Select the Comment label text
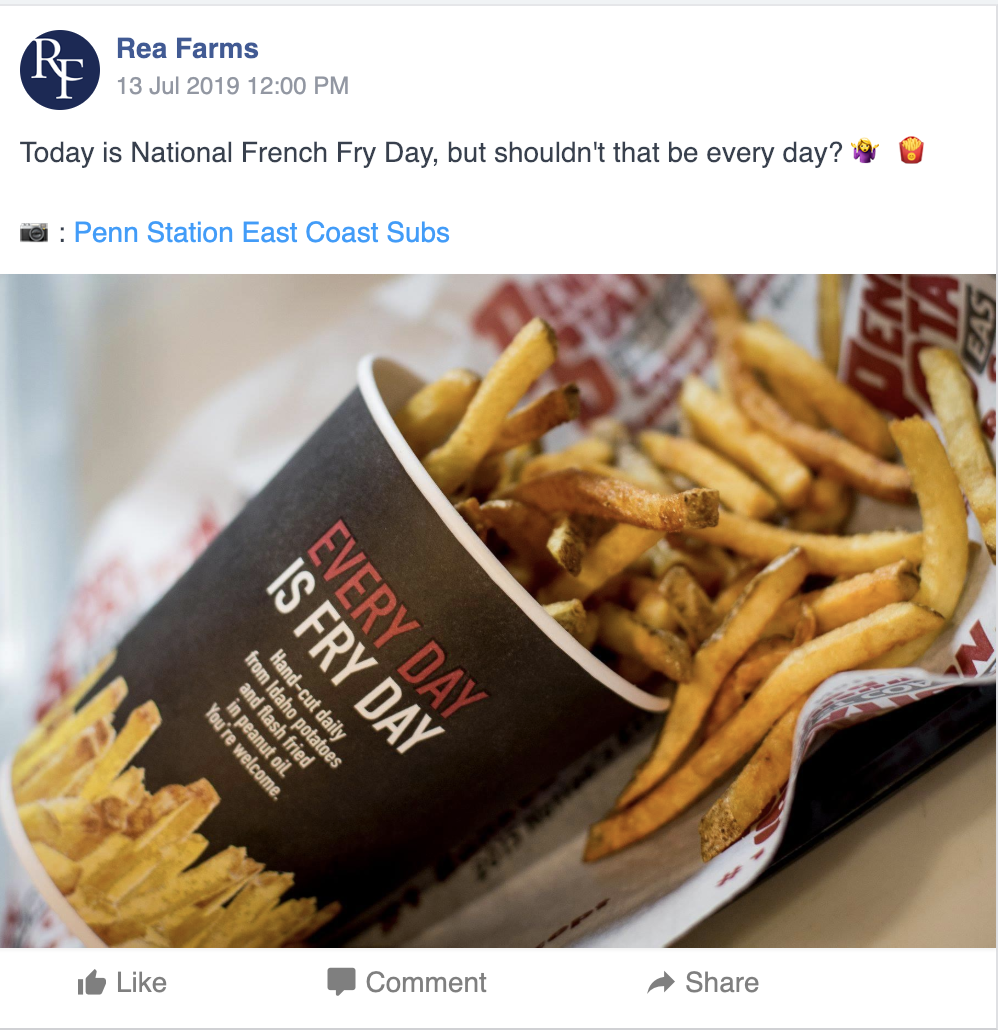Viewport: 998px width, 1030px height. (426, 983)
